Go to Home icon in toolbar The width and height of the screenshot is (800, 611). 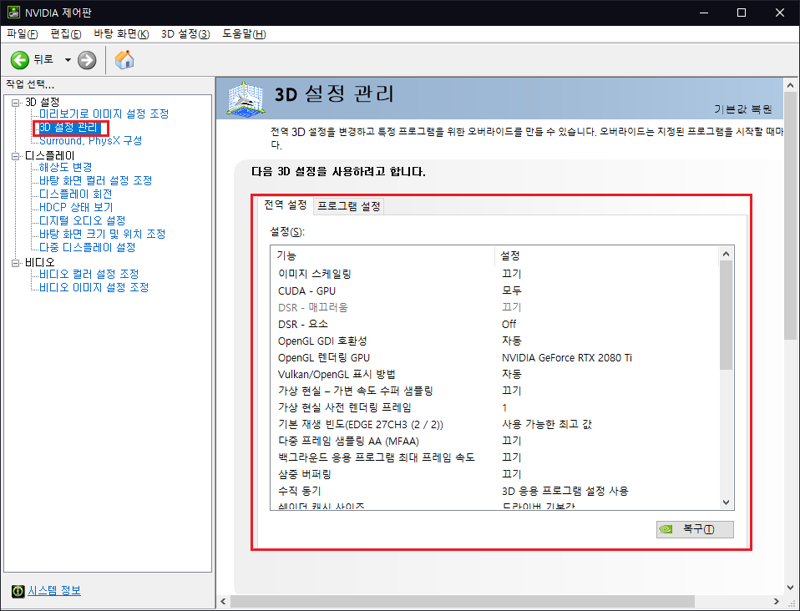[124, 60]
